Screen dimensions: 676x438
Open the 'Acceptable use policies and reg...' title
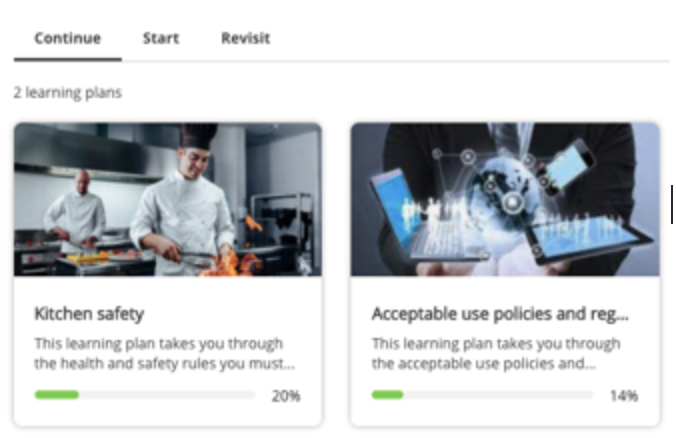(500, 313)
